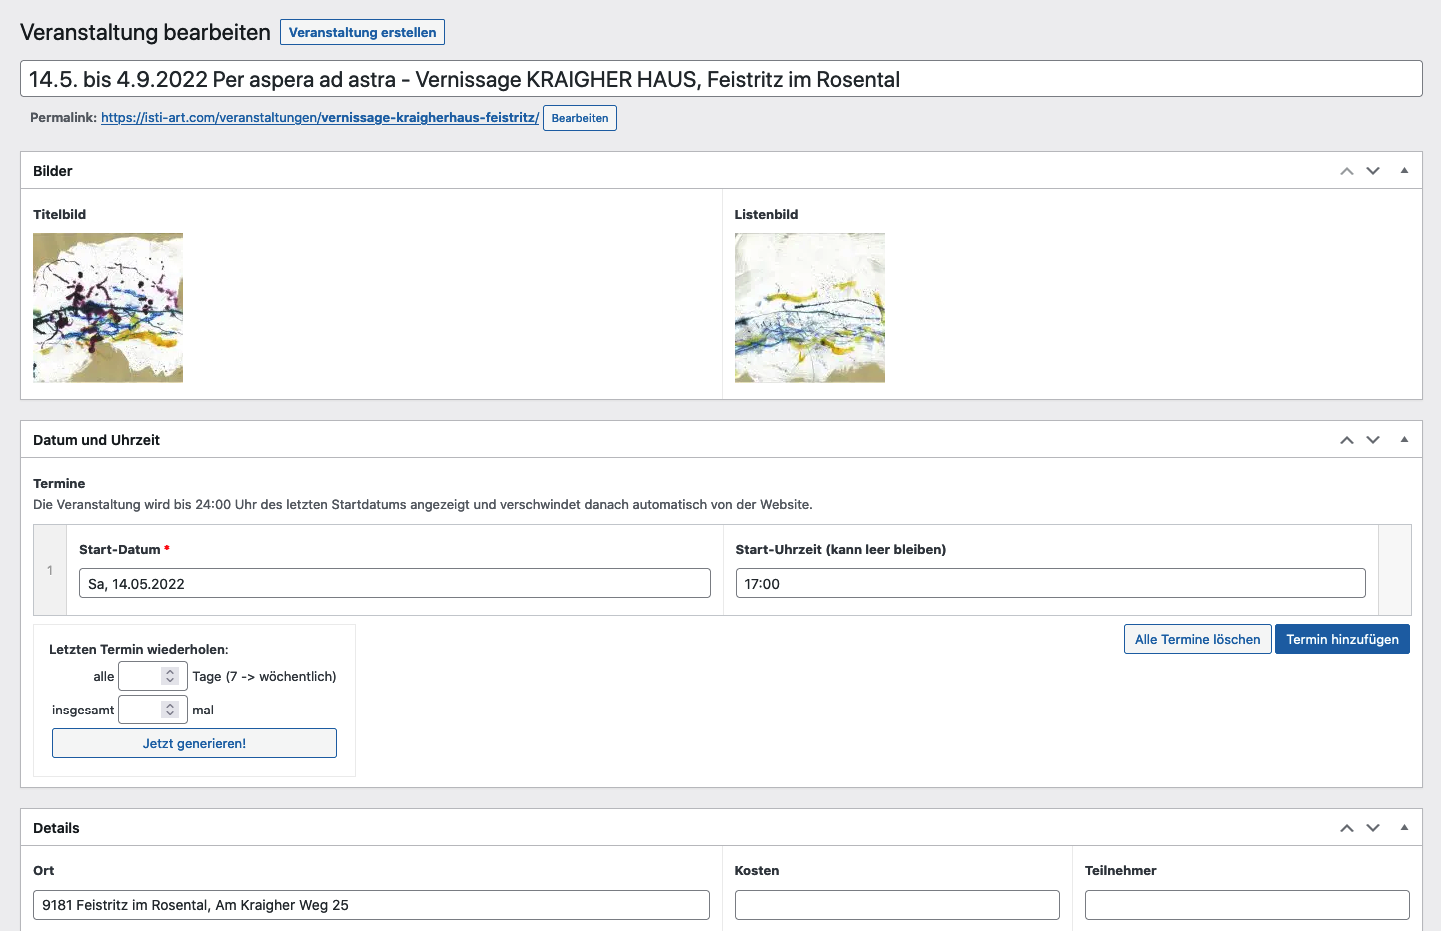The width and height of the screenshot is (1441, 931).
Task: Adjust the 'alle' Tage interval stepper
Action: [x=170, y=677]
